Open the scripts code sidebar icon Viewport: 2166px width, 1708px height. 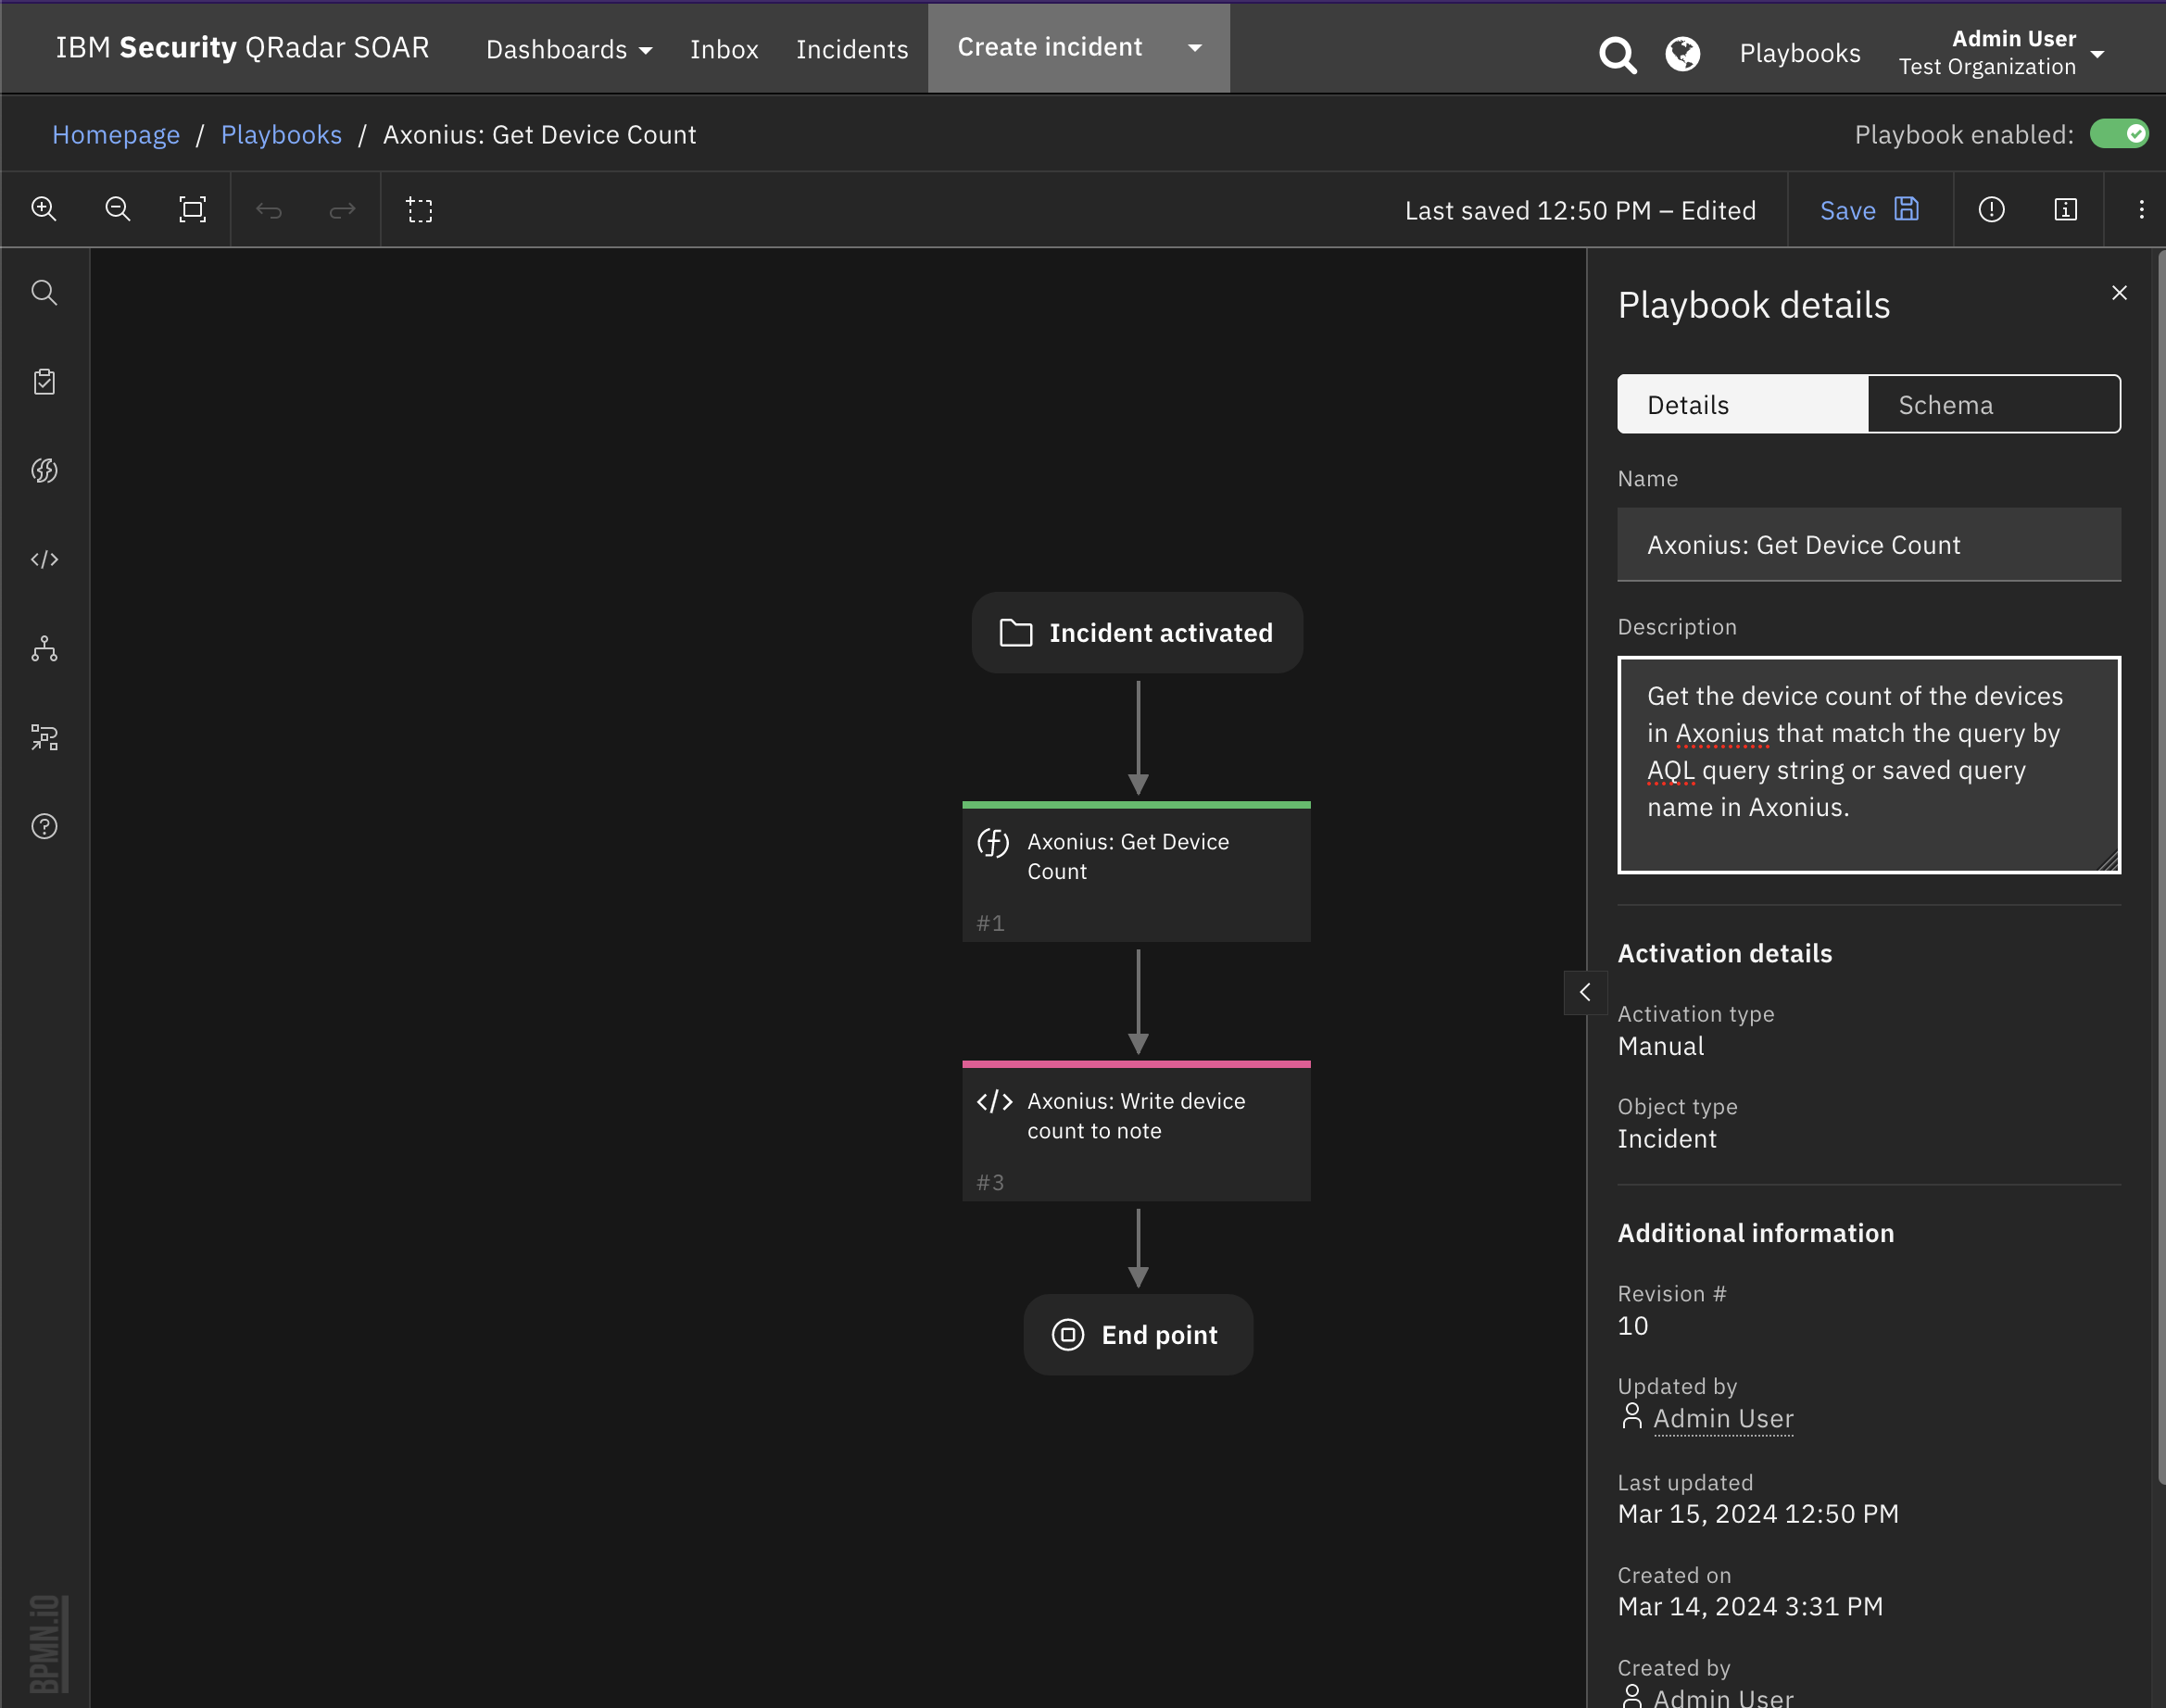(44, 559)
